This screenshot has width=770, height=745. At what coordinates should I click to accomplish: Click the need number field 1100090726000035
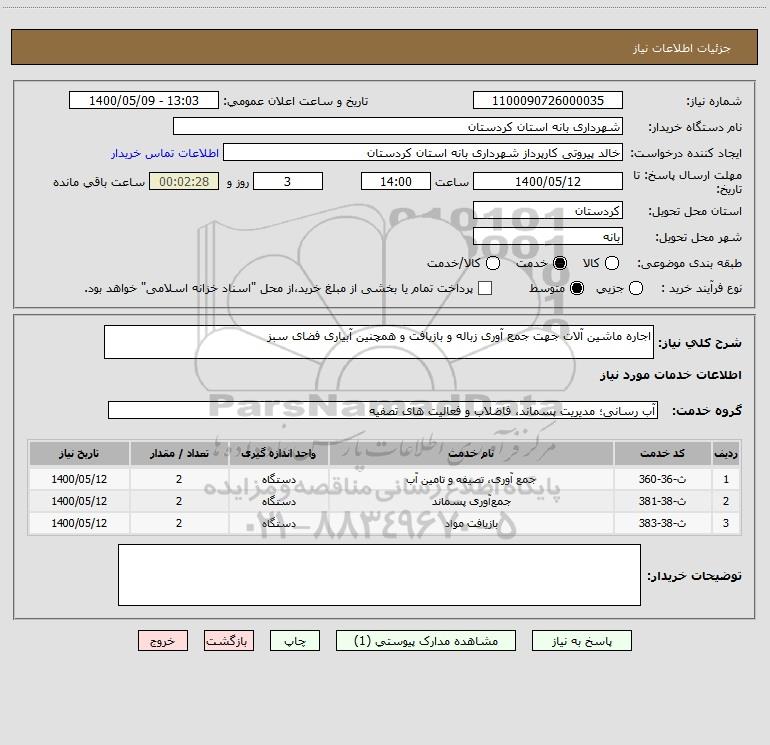[x=548, y=101]
